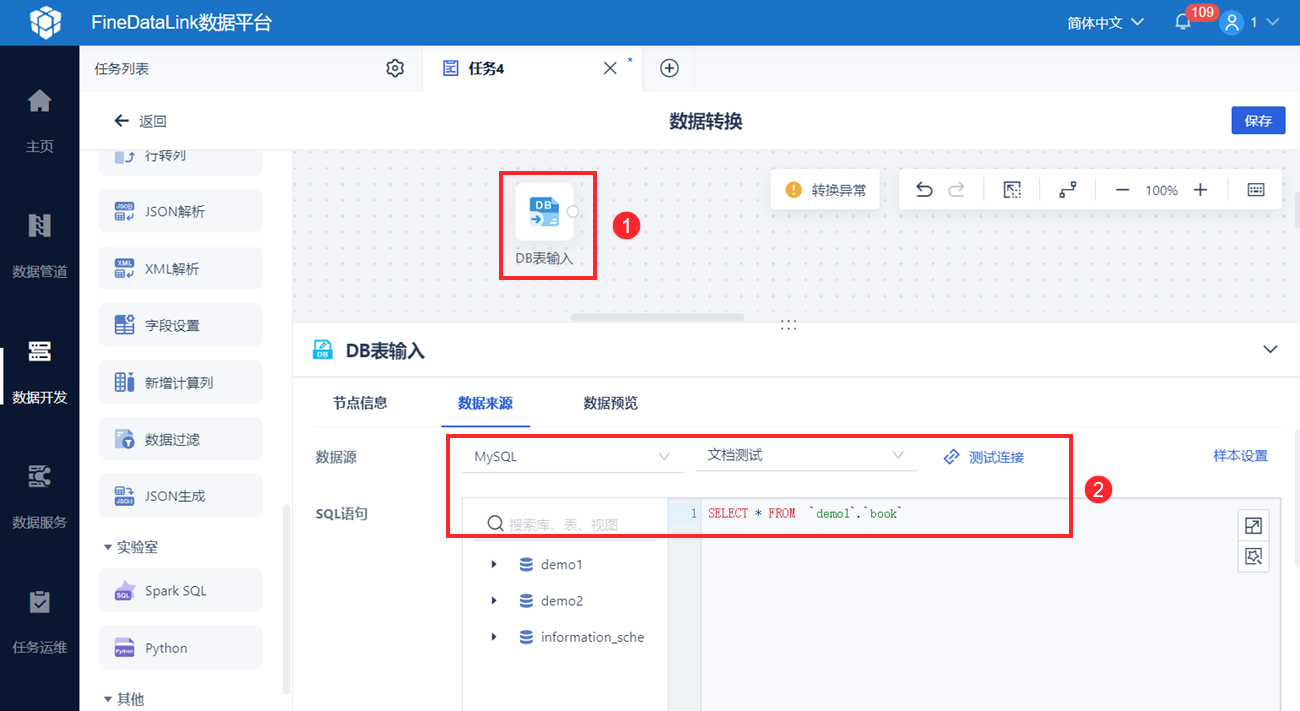Add a new tab with plus icon
The width and height of the screenshot is (1300, 711).
coord(669,68)
